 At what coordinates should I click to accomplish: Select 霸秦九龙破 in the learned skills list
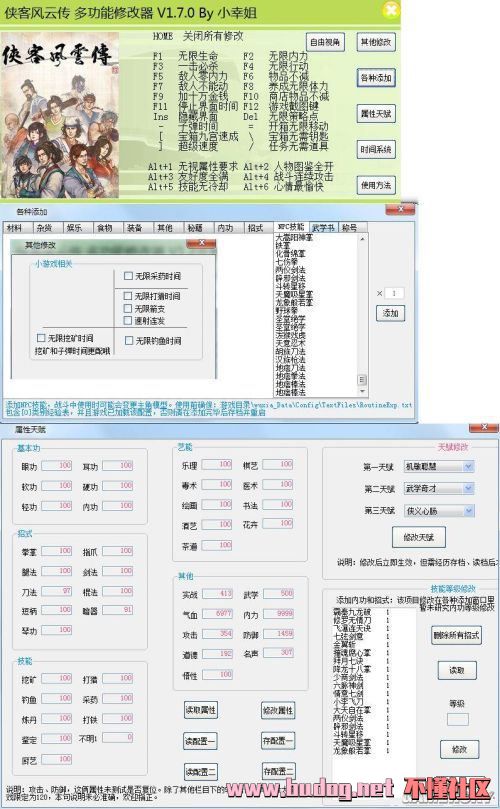352,612
